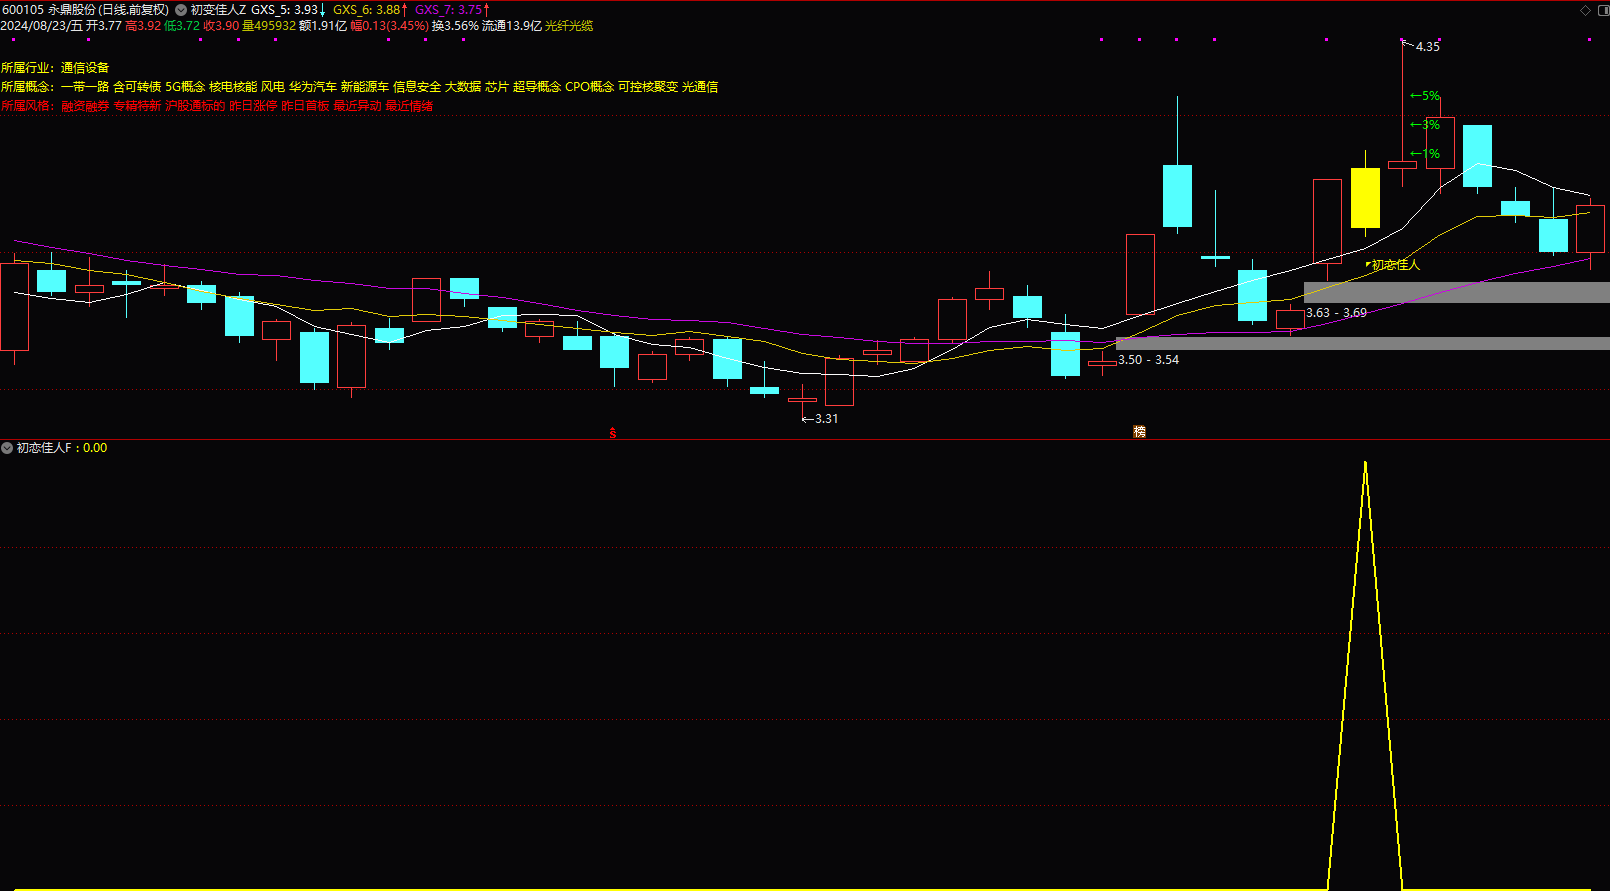Click the 最近情绪 style tag
Viewport: 1610px width, 891px height.
pos(409,106)
